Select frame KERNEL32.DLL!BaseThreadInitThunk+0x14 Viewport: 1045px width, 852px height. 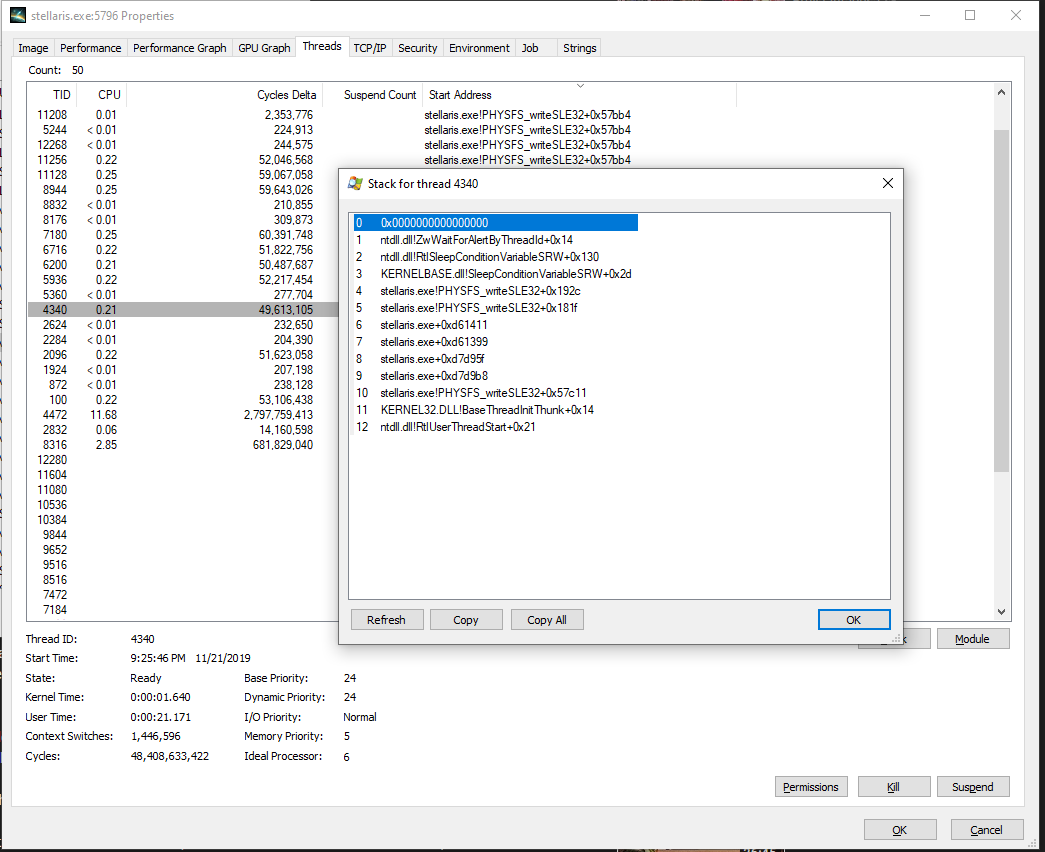[495, 410]
